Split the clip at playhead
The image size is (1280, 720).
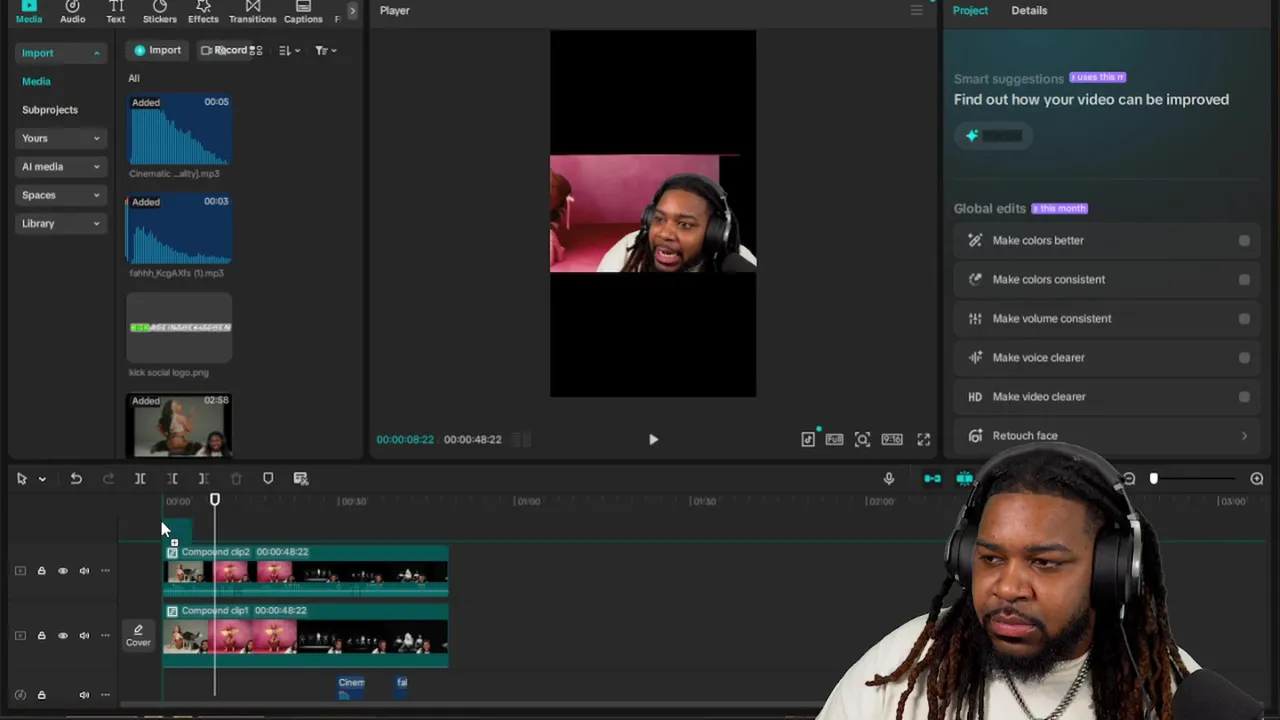click(x=140, y=479)
